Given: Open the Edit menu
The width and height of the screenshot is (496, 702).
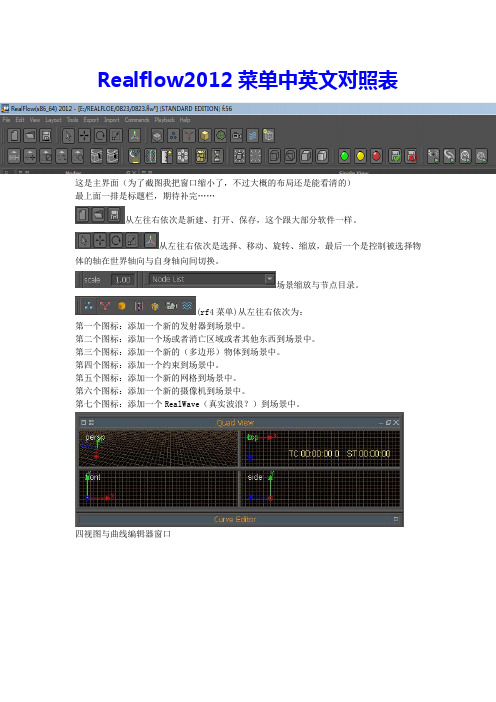Looking at the screenshot, I should click(20, 120).
